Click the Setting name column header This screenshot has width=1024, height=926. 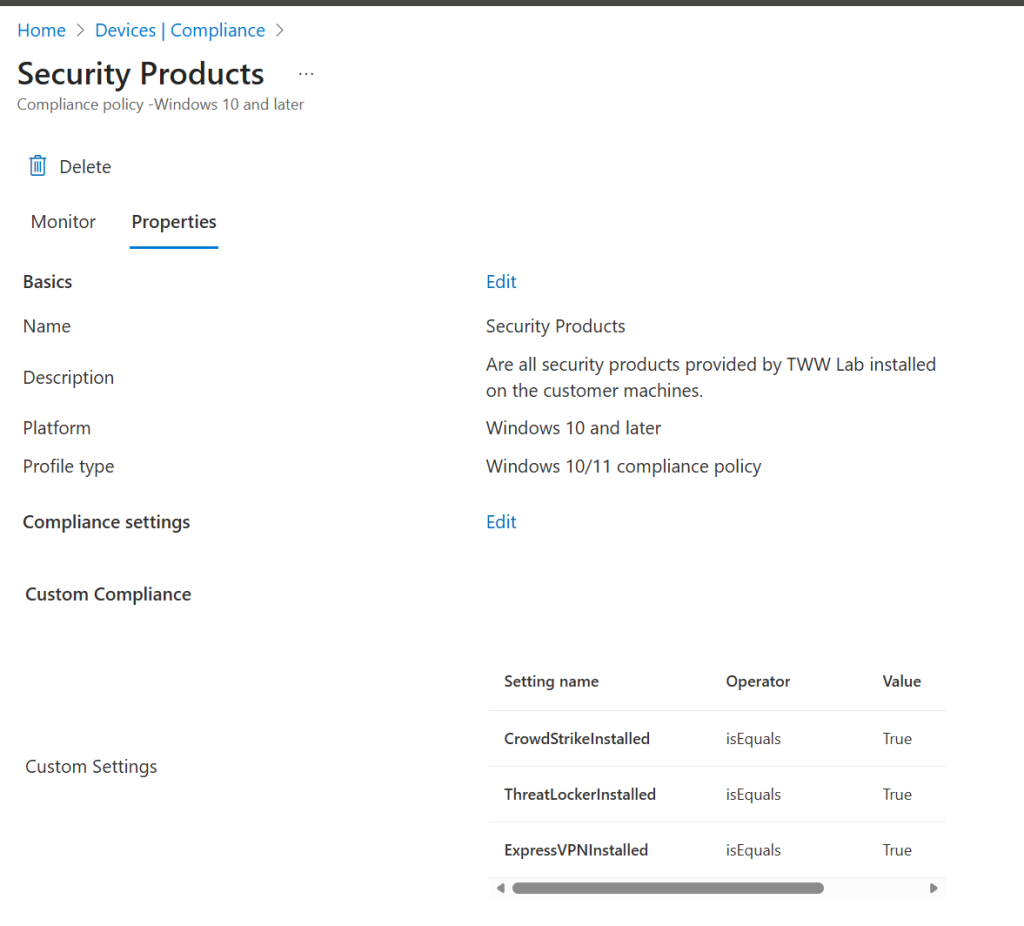coord(551,682)
